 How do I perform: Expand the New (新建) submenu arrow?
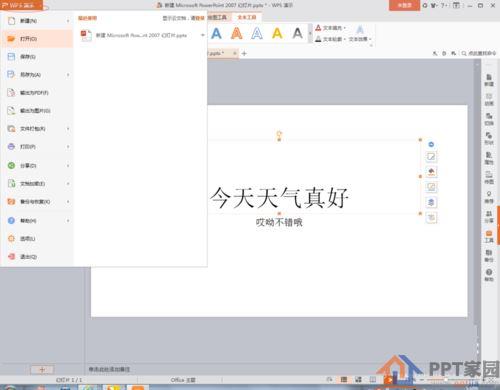(68, 21)
